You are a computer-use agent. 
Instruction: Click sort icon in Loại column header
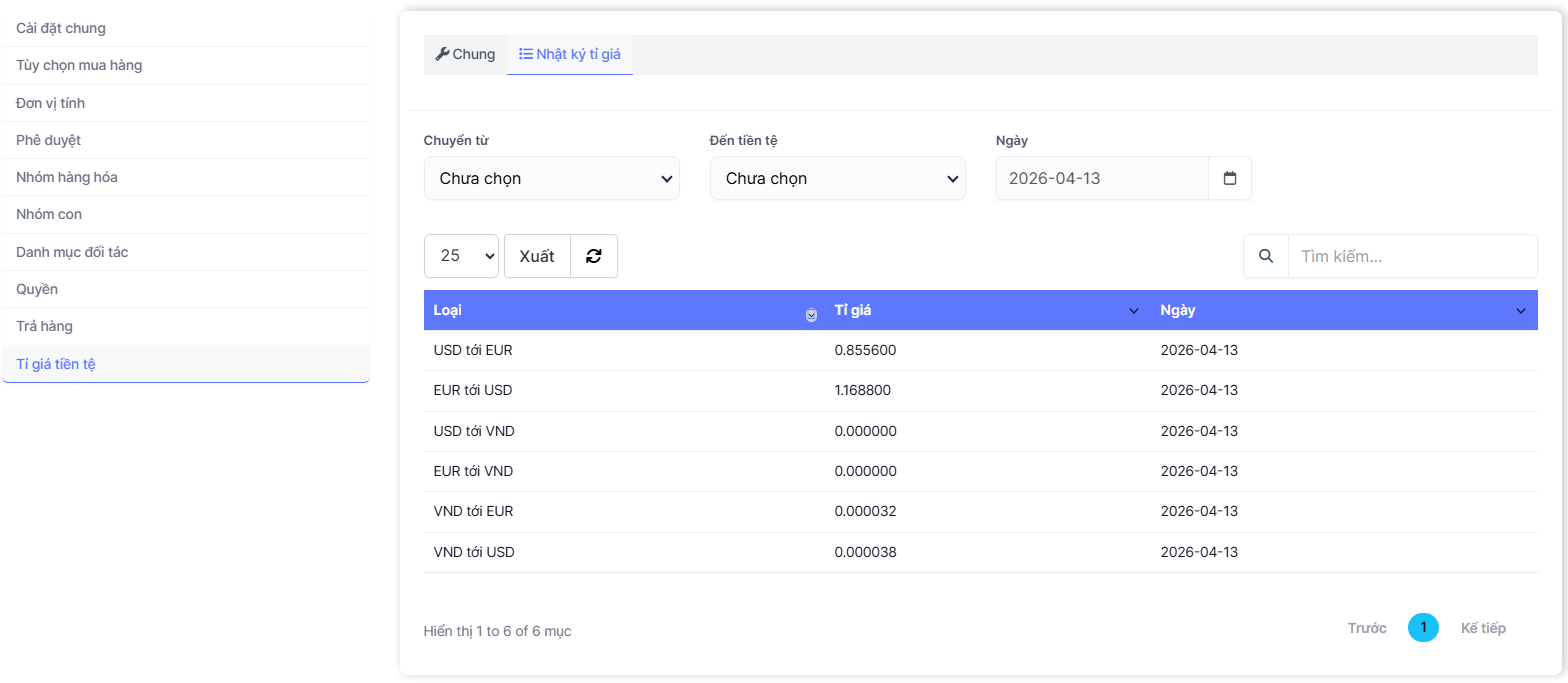pyautogui.click(x=811, y=314)
